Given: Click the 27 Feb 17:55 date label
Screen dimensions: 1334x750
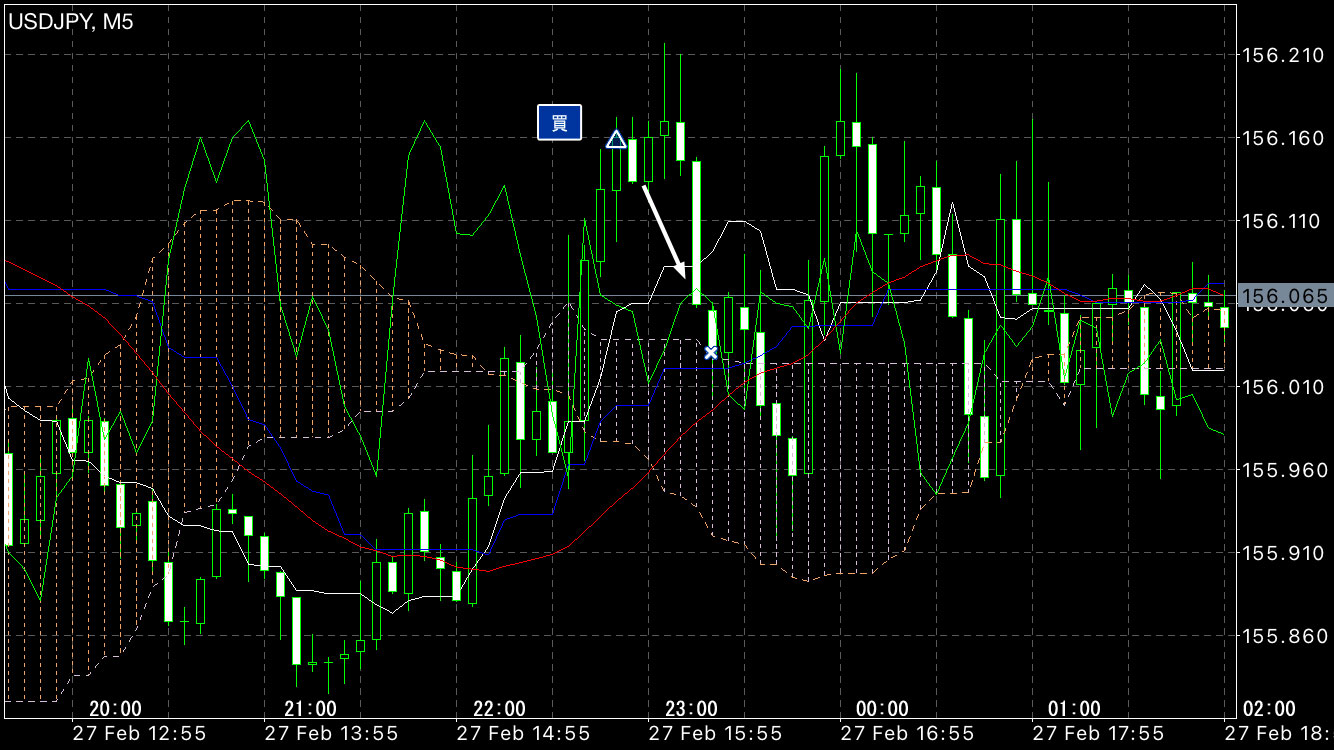Looking at the screenshot, I should (x=1098, y=734).
